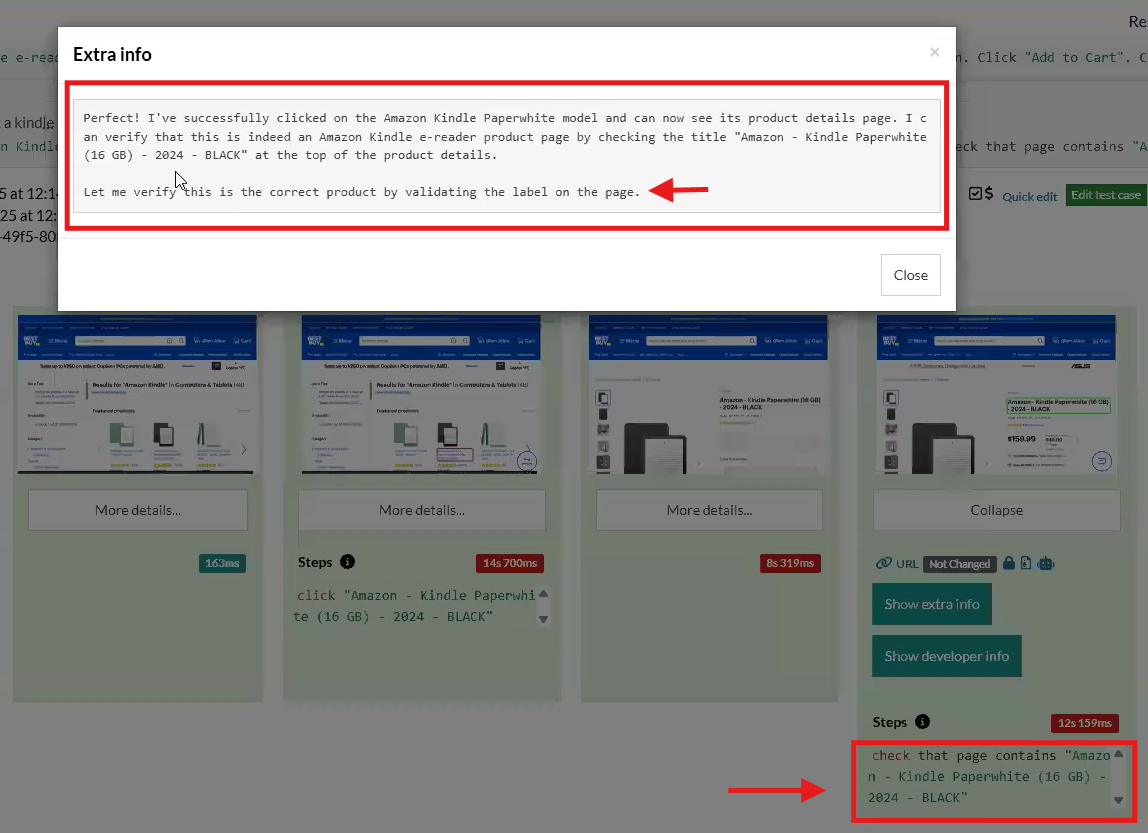Click up arrow of check-step text scrollbar
This screenshot has width=1148, height=833.
(1118, 753)
